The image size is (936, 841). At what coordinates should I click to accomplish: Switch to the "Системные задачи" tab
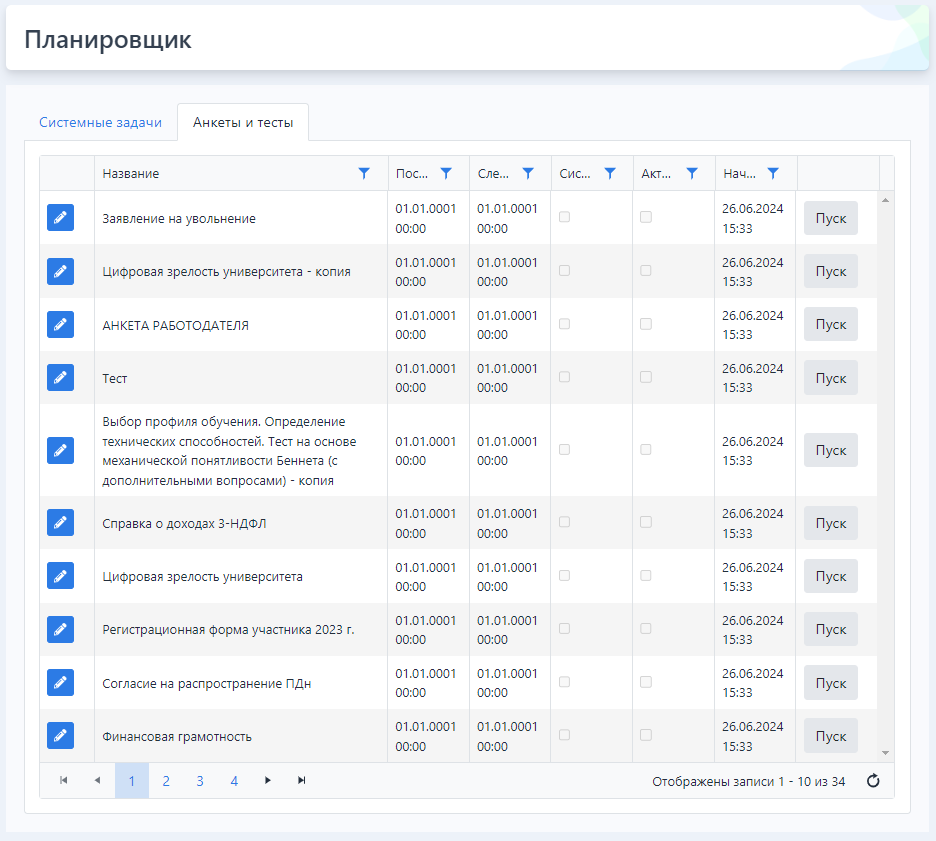100,122
